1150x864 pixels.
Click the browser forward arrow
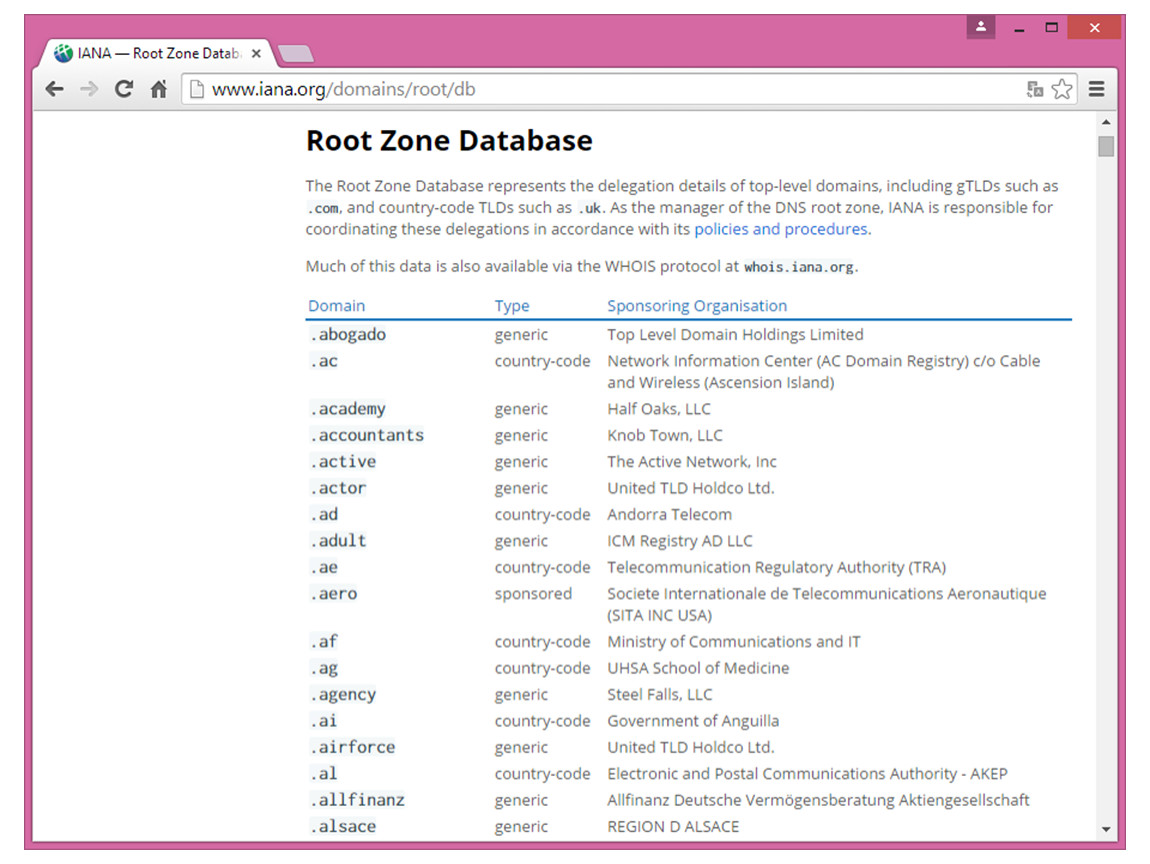click(x=89, y=89)
